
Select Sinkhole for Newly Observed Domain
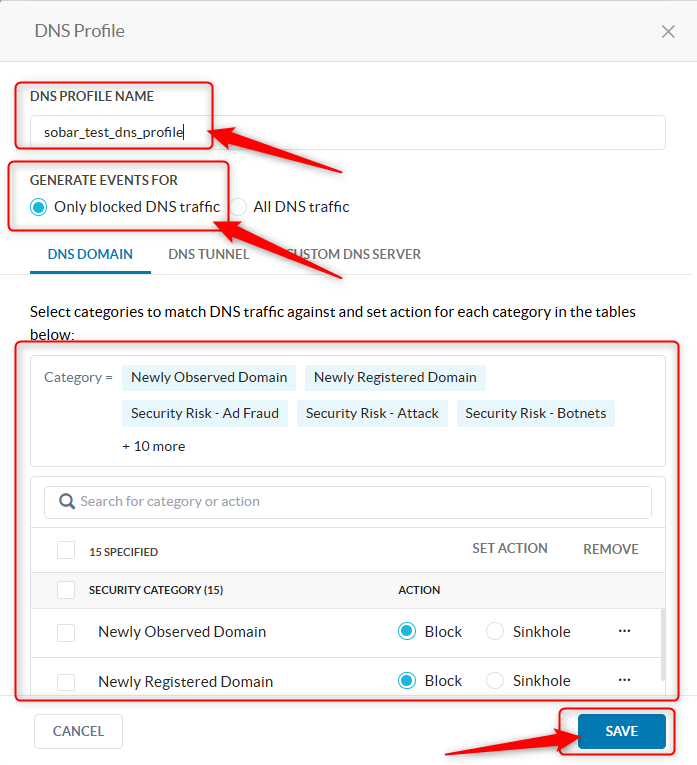(x=495, y=631)
